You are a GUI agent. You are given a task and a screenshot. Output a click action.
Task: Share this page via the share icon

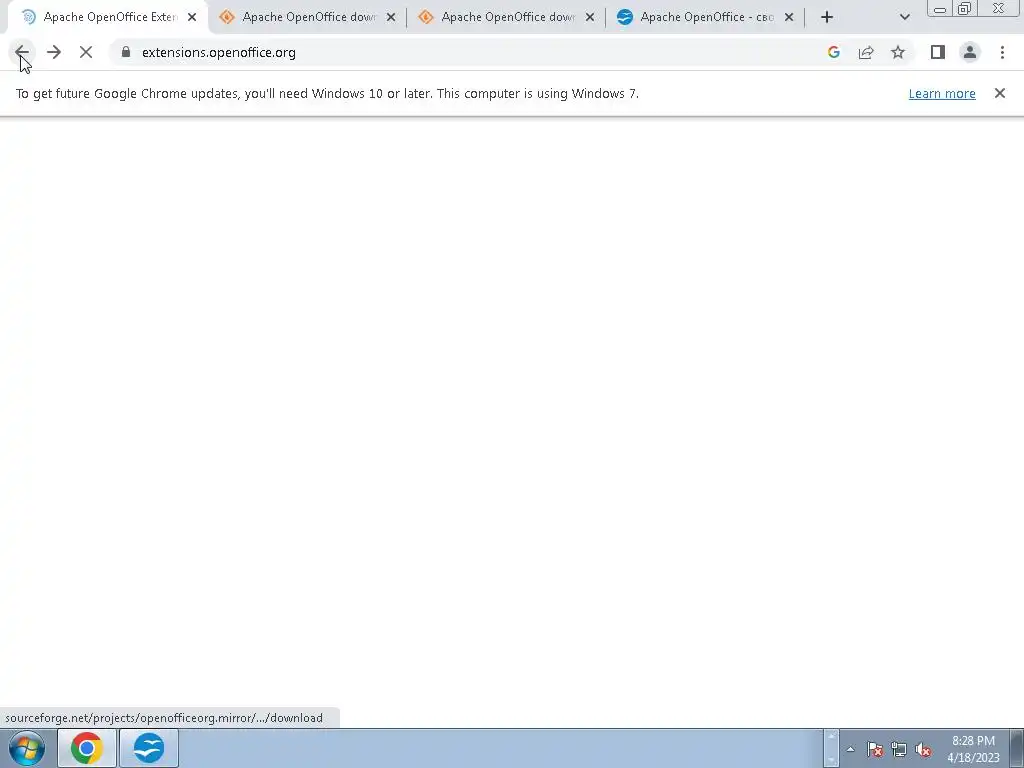(866, 52)
